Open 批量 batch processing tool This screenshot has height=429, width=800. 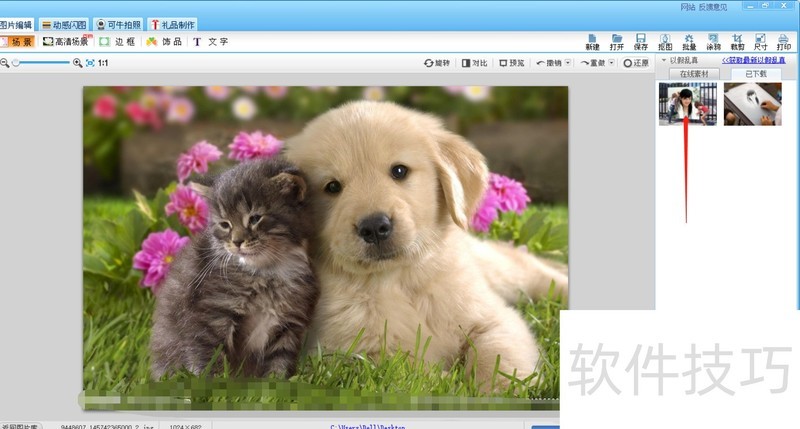point(689,42)
